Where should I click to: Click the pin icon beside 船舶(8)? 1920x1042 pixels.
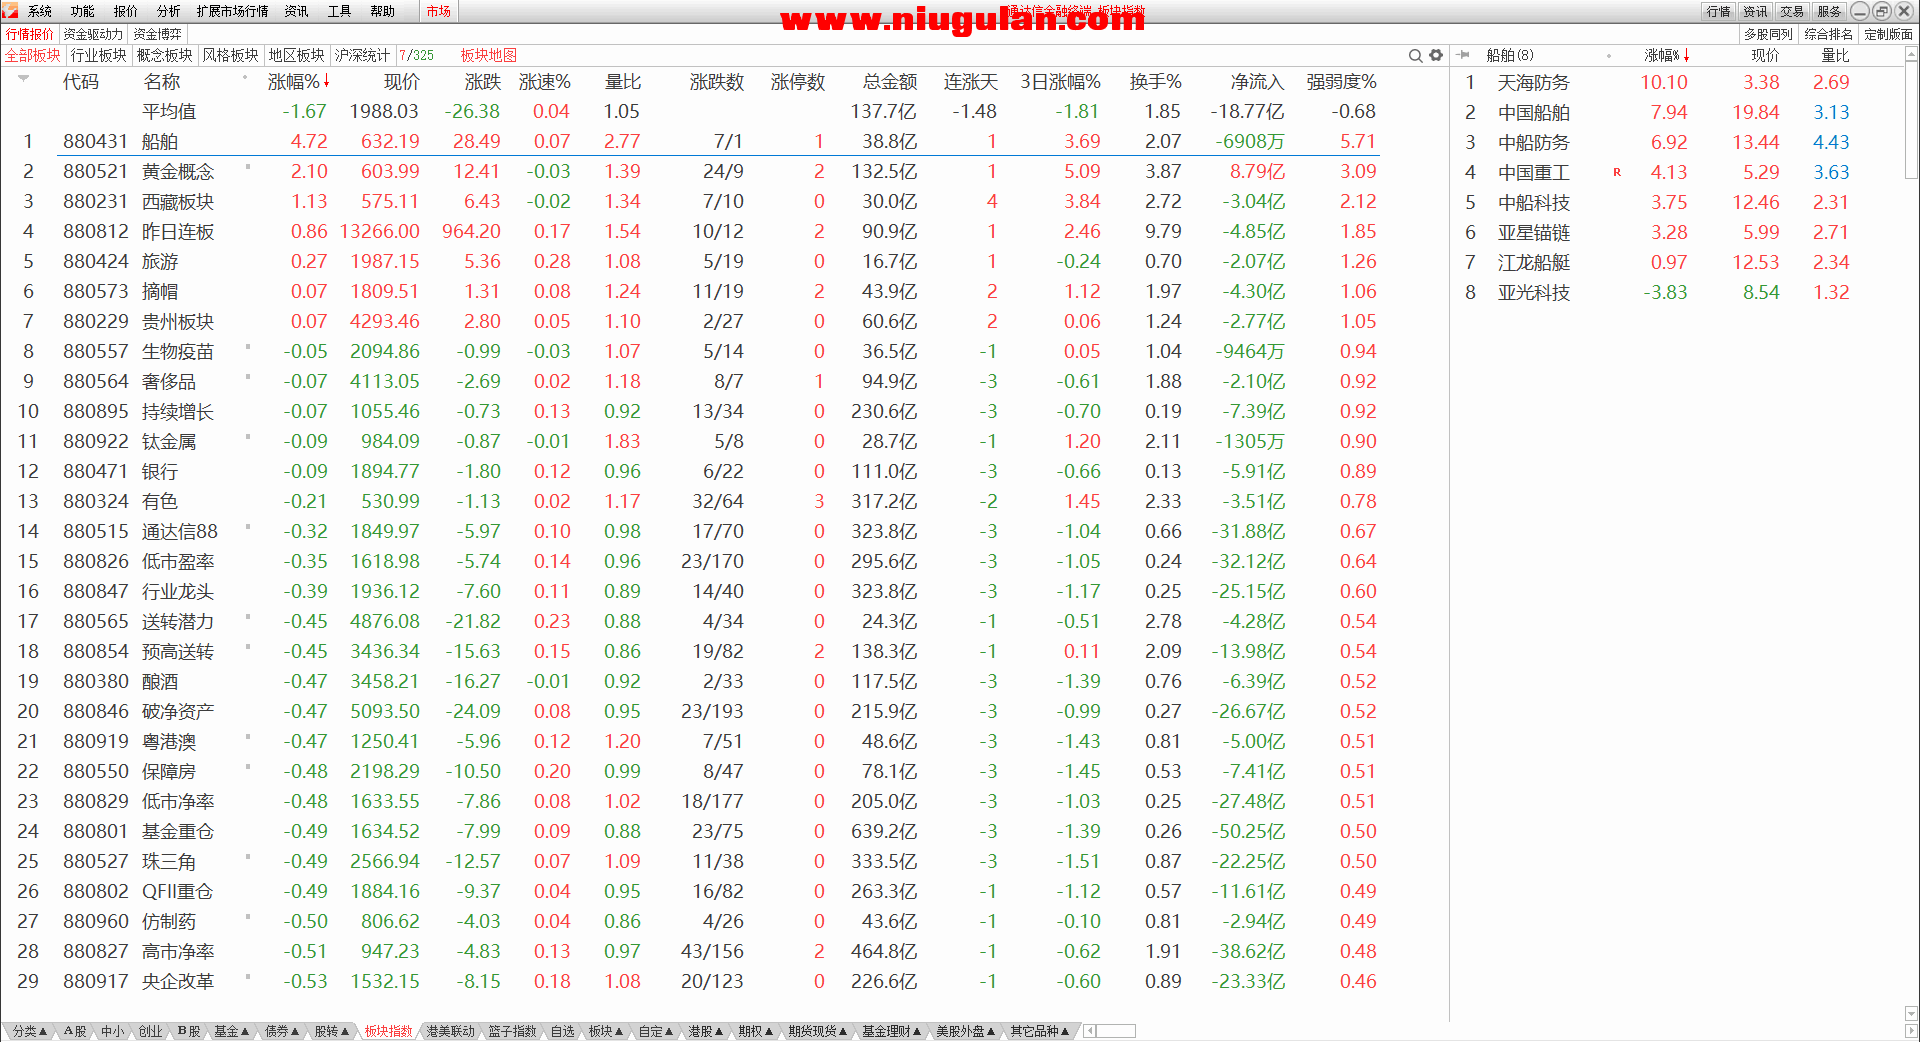(1464, 55)
